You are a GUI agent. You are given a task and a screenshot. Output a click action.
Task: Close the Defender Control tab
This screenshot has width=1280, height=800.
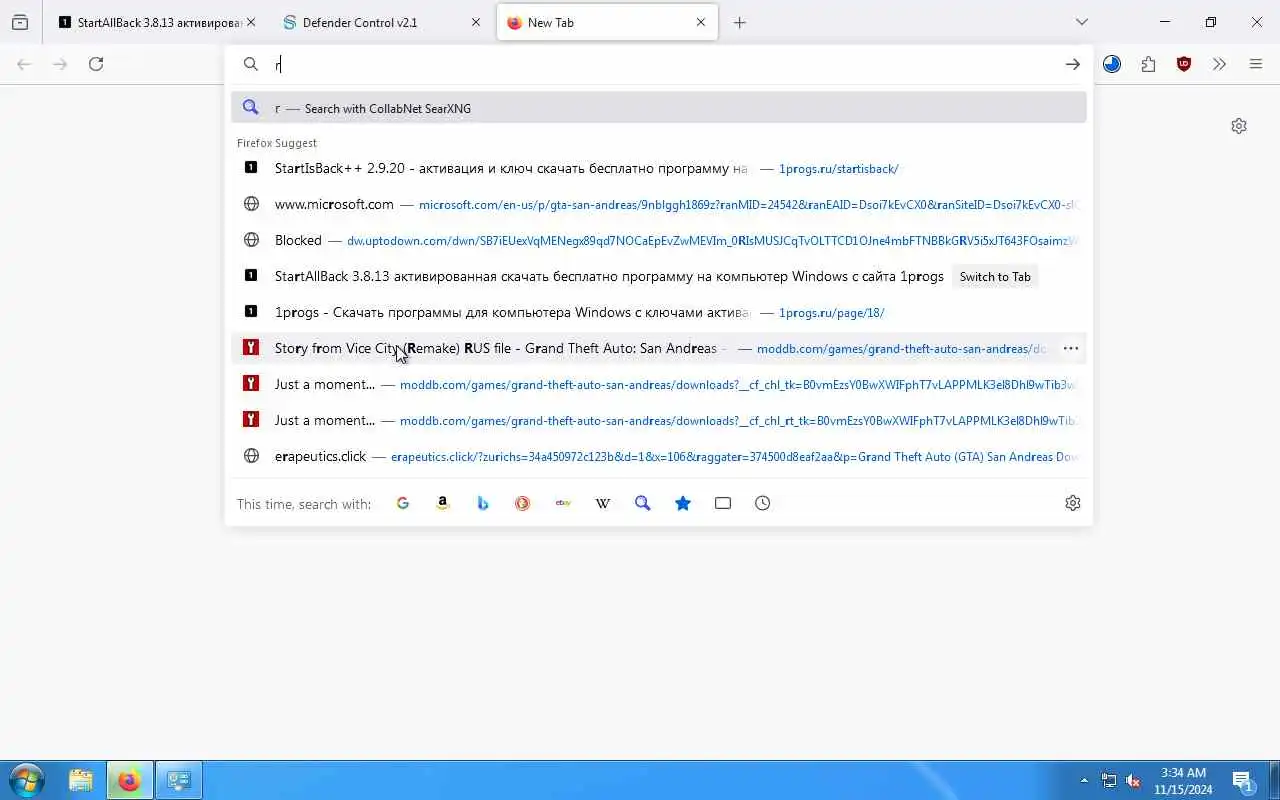(x=476, y=22)
